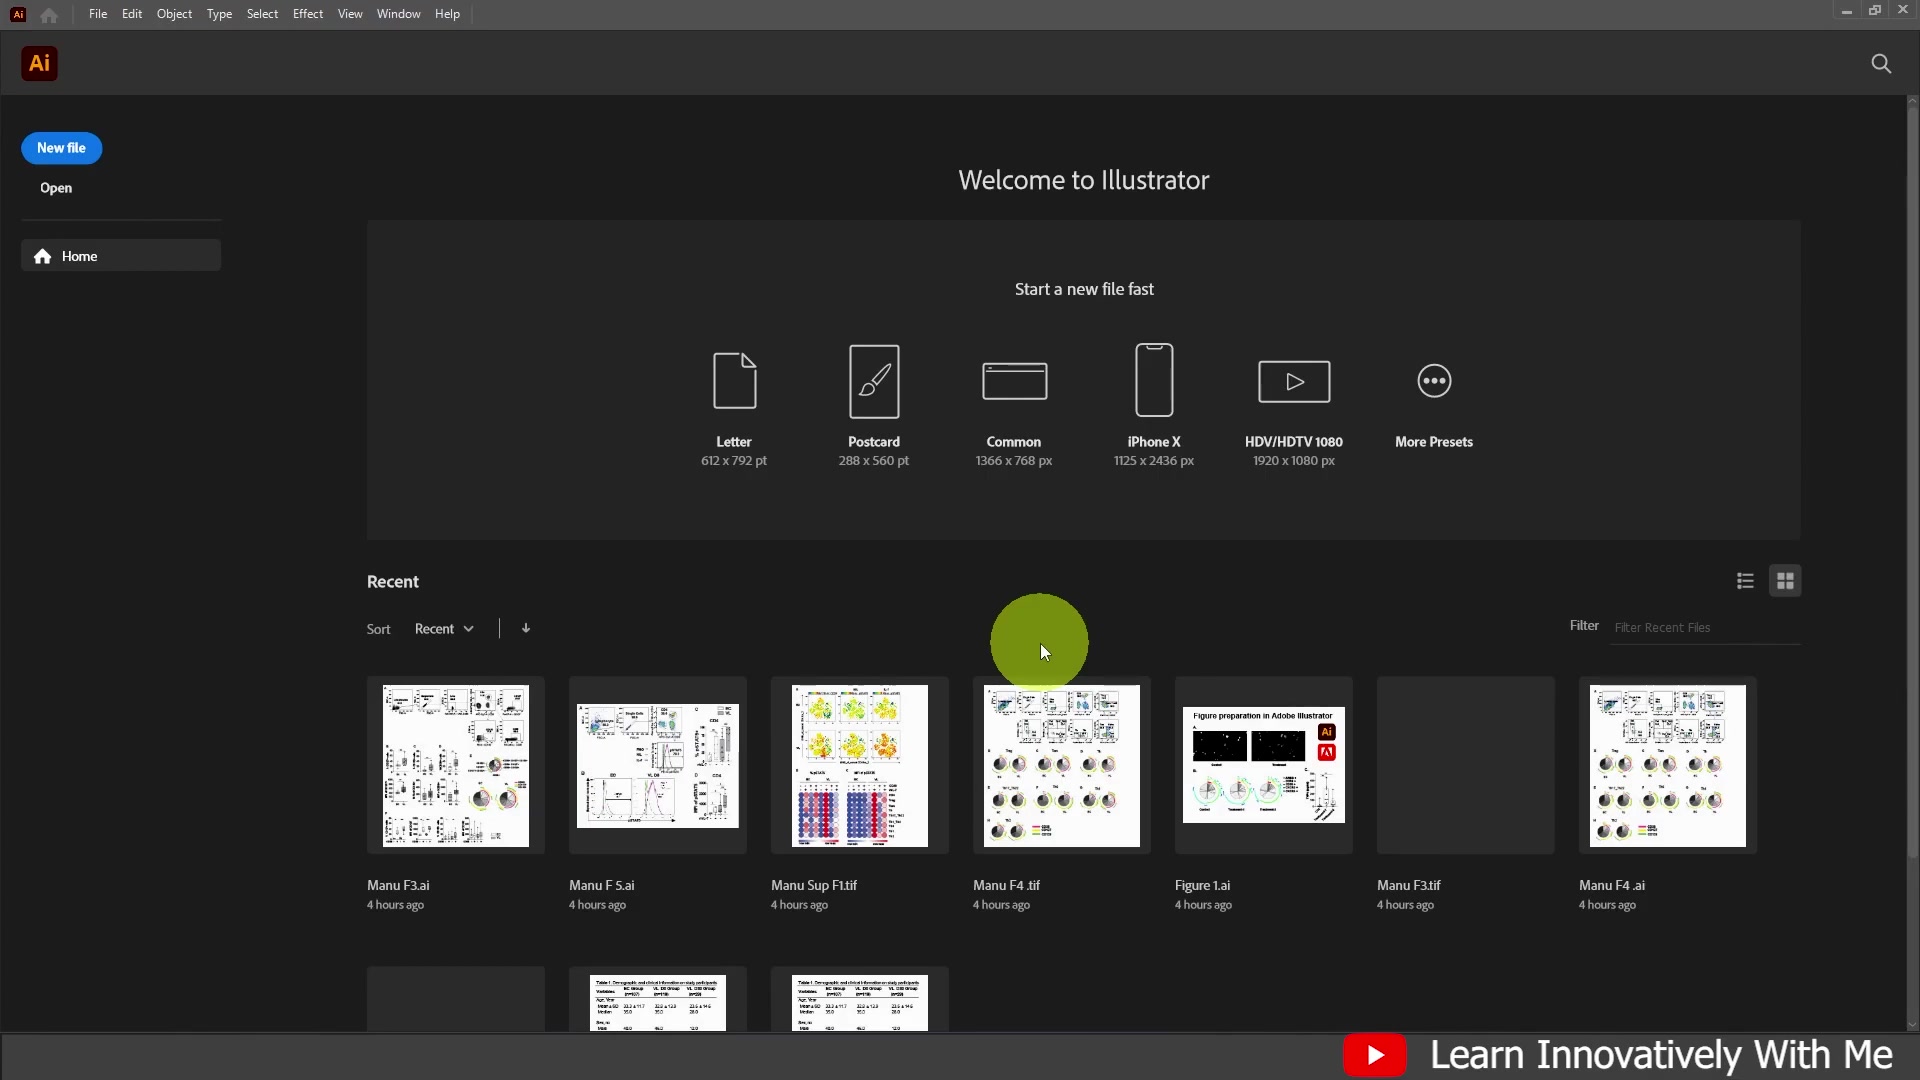Select the Letter preset icon
1920x1080 pixels.
pos(734,380)
